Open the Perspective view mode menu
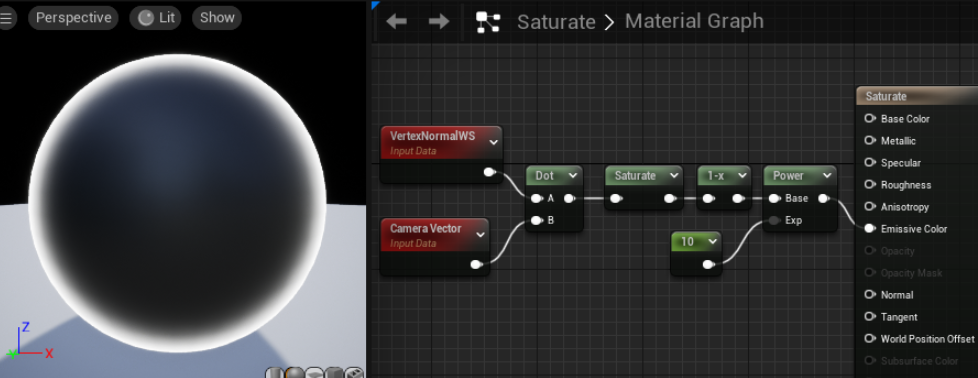 pyautogui.click(x=73, y=17)
